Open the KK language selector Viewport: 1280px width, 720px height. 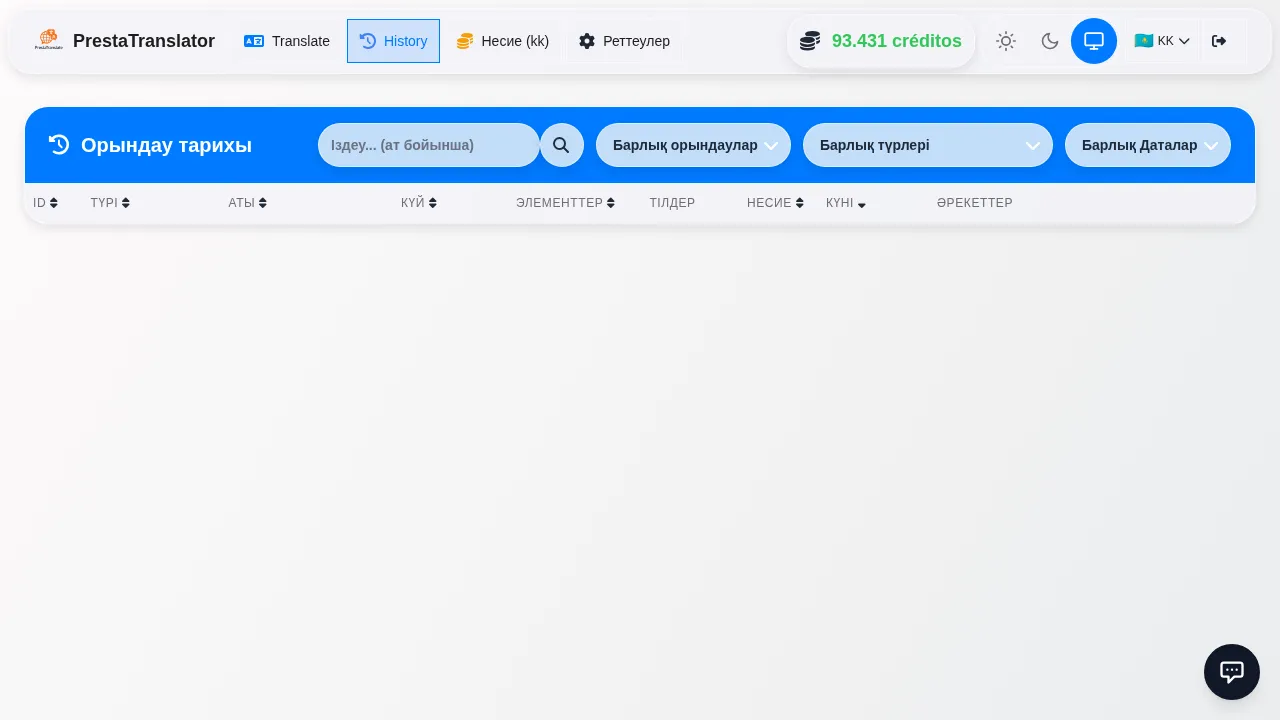point(1161,41)
